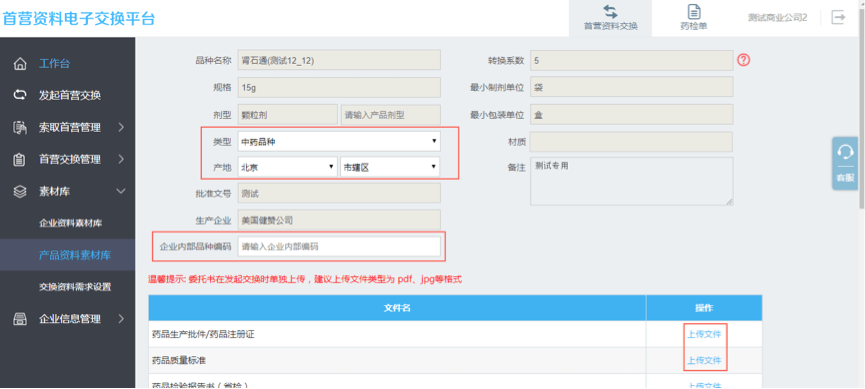This screenshot has height=389, width=865.
Task: Click the logout icon at top right
Action: (x=839, y=17)
